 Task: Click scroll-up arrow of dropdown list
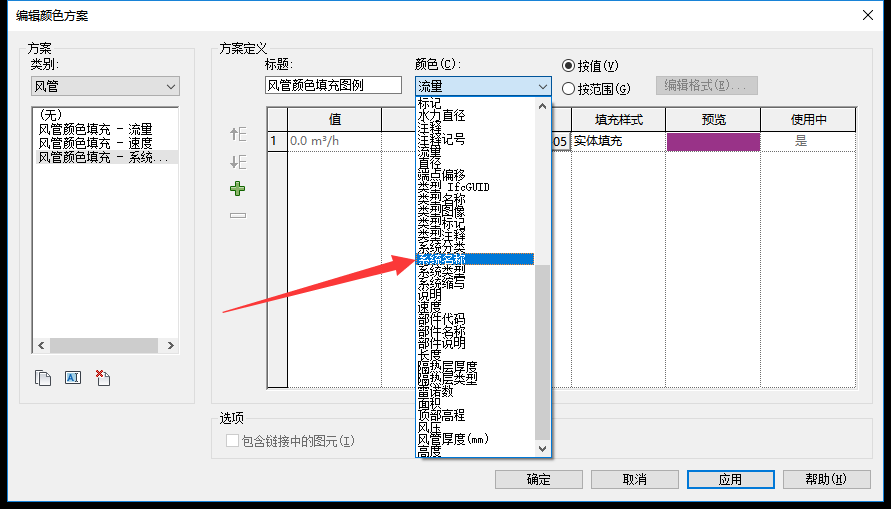coord(542,106)
